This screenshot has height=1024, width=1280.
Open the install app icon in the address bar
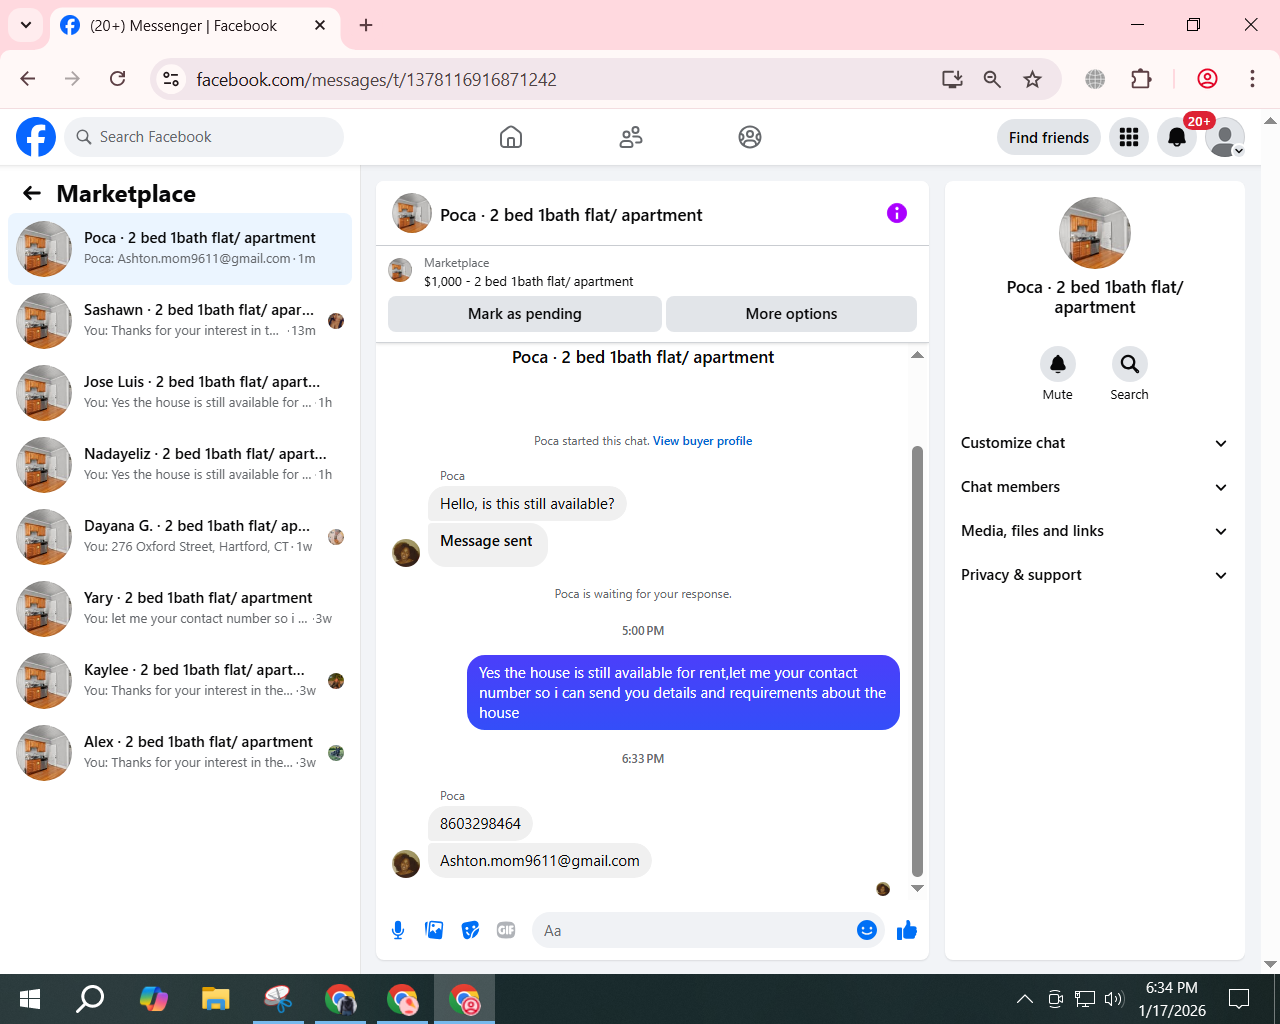point(952,79)
